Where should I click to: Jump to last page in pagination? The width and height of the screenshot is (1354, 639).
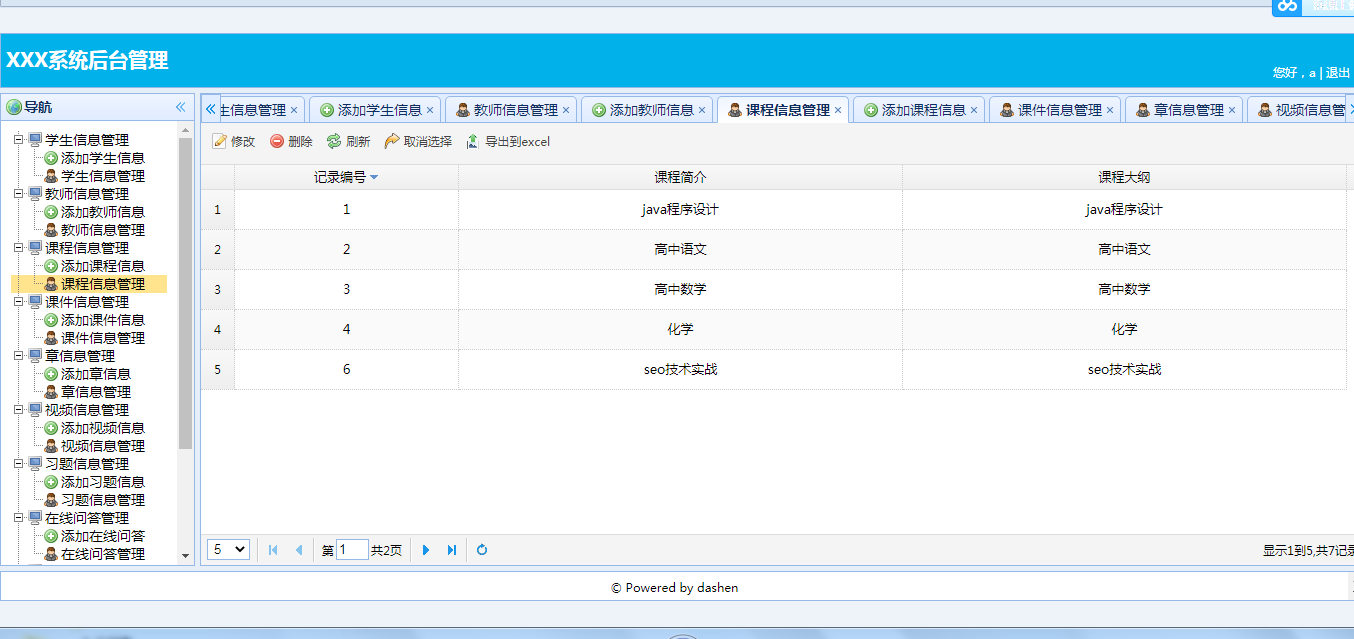pyautogui.click(x=452, y=550)
